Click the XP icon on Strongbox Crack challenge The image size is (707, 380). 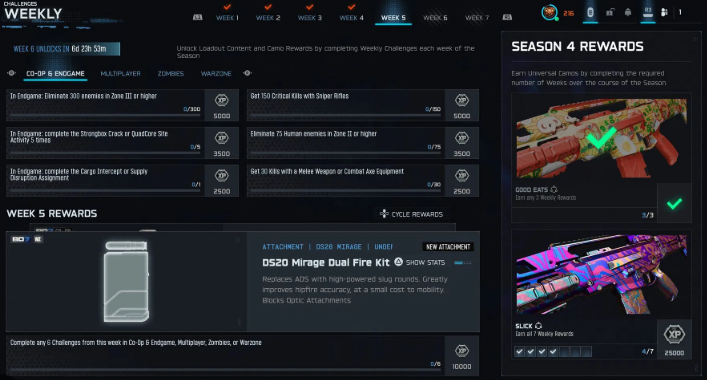pos(221,138)
